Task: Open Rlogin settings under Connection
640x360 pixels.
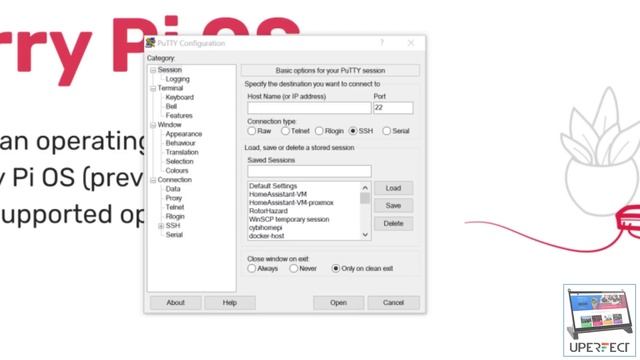Action: click(175, 216)
